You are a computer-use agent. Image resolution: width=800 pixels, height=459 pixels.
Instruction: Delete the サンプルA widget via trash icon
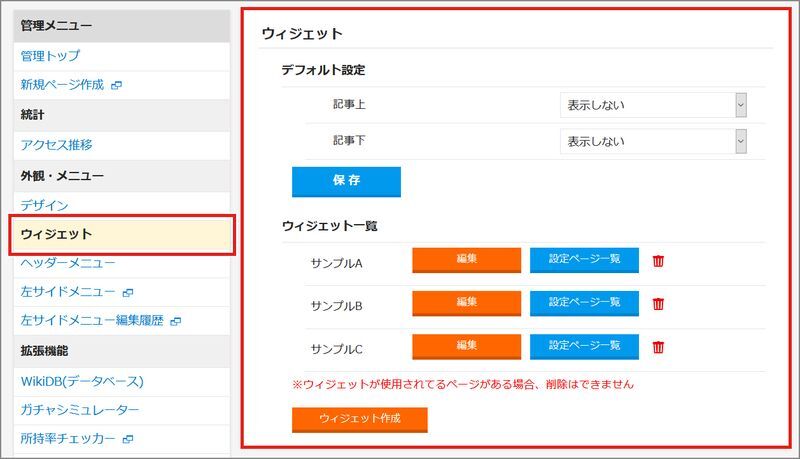[x=658, y=261]
